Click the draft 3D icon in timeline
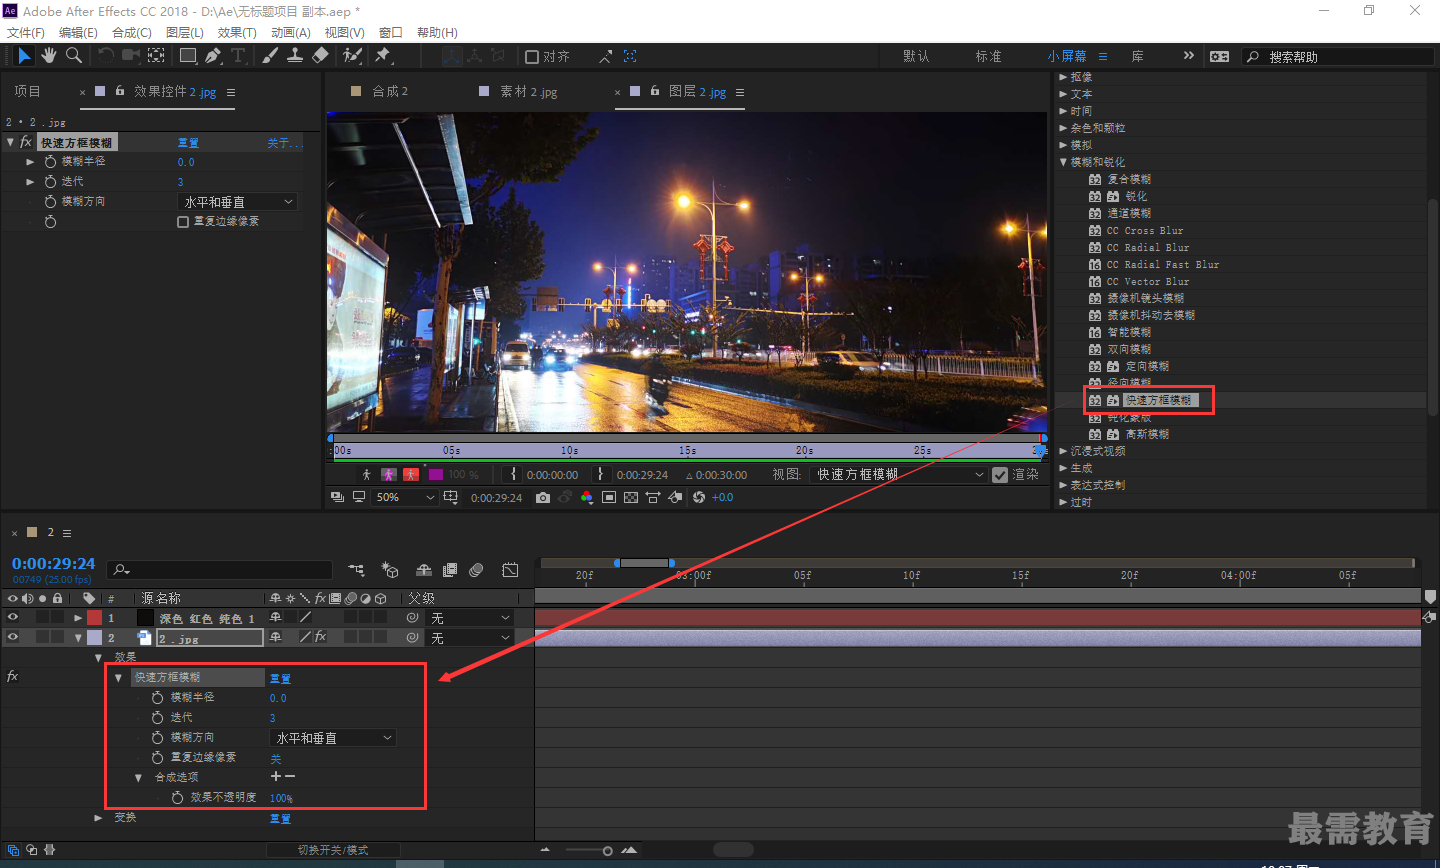1440x868 pixels. [x=390, y=570]
